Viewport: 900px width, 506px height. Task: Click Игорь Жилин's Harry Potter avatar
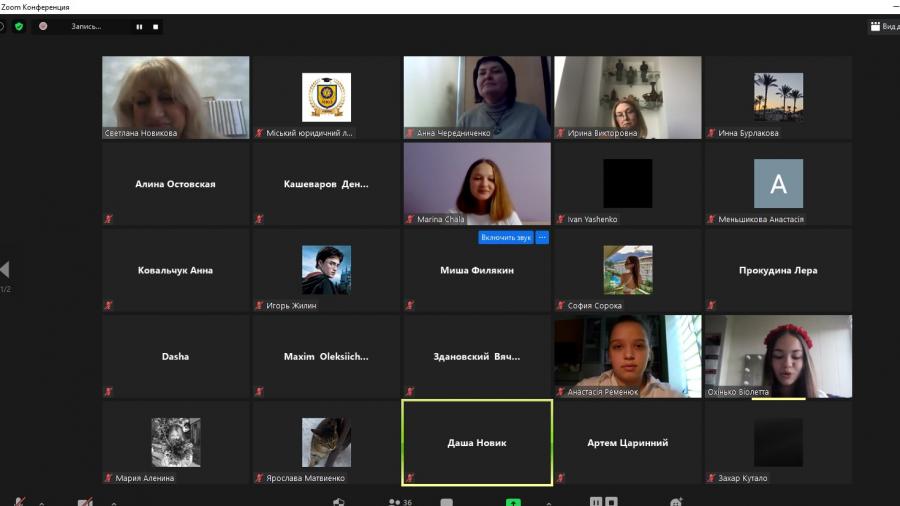(326, 270)
